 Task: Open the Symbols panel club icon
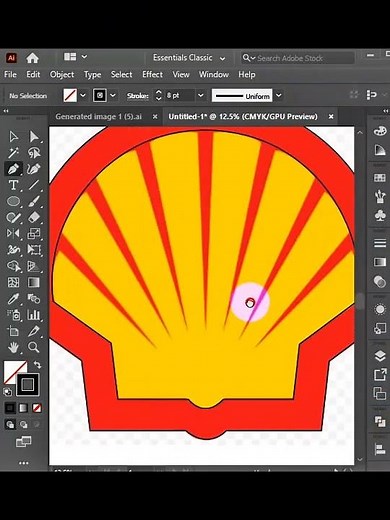[380, 215]
